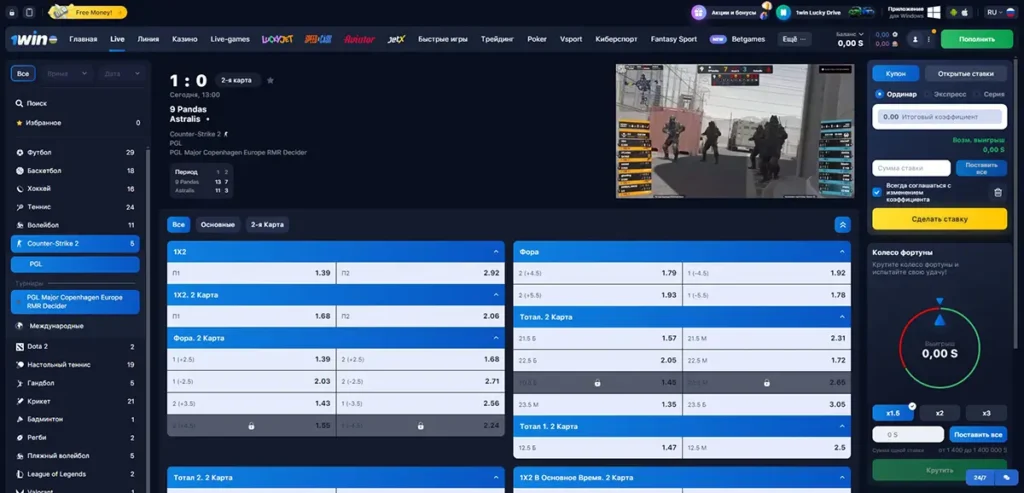Open the Дата dropdown filter
Screen dimensions: 1024x493
(120, 74)
